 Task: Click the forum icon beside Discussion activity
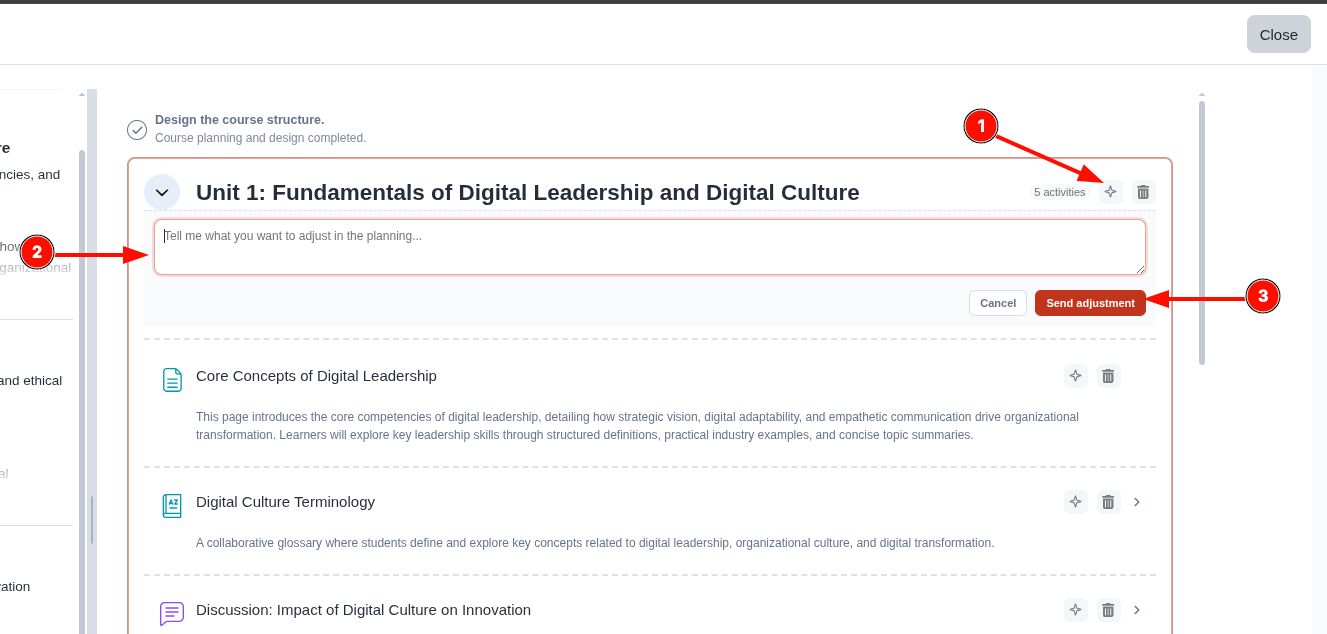point(172,613)
